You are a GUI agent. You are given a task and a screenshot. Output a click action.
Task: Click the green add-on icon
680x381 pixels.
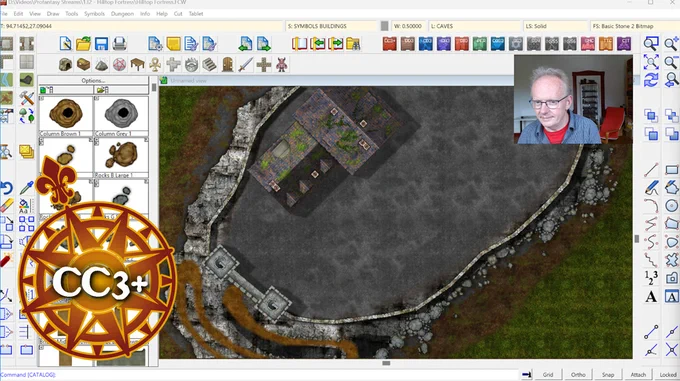[480, 44]
